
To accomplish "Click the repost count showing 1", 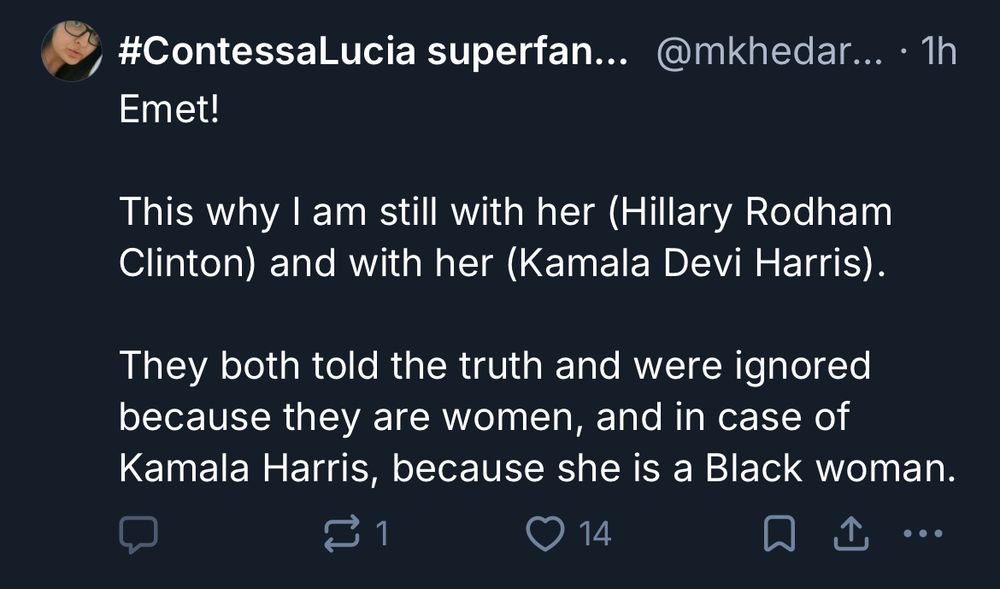I will pos(379,536).
